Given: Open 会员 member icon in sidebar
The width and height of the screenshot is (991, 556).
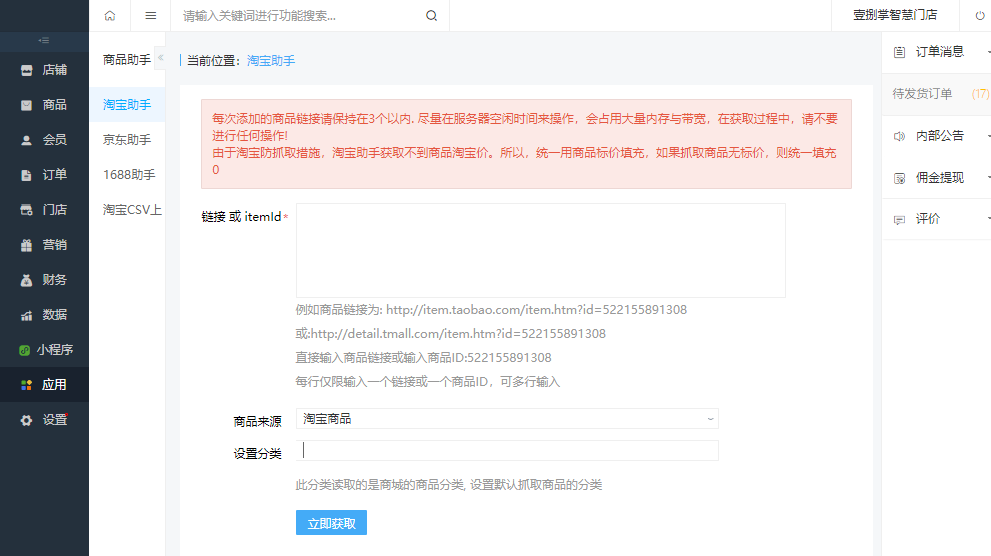Looking at the screenshot, I should tap(27, 140).
